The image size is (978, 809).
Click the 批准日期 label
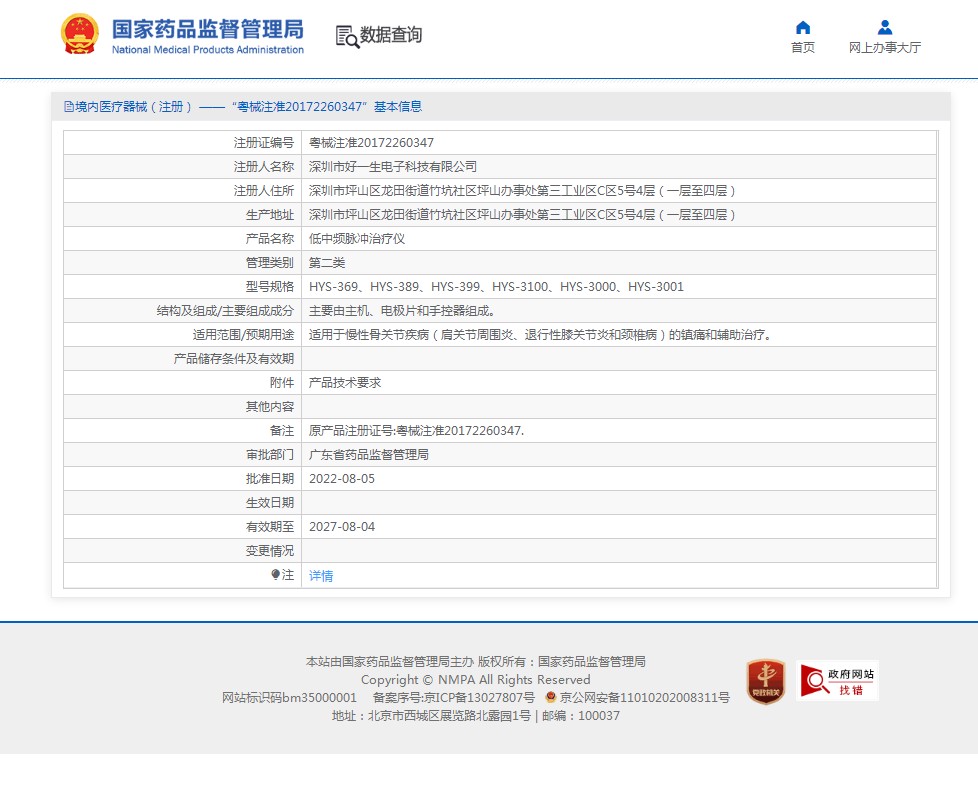(x=269, y=479)
